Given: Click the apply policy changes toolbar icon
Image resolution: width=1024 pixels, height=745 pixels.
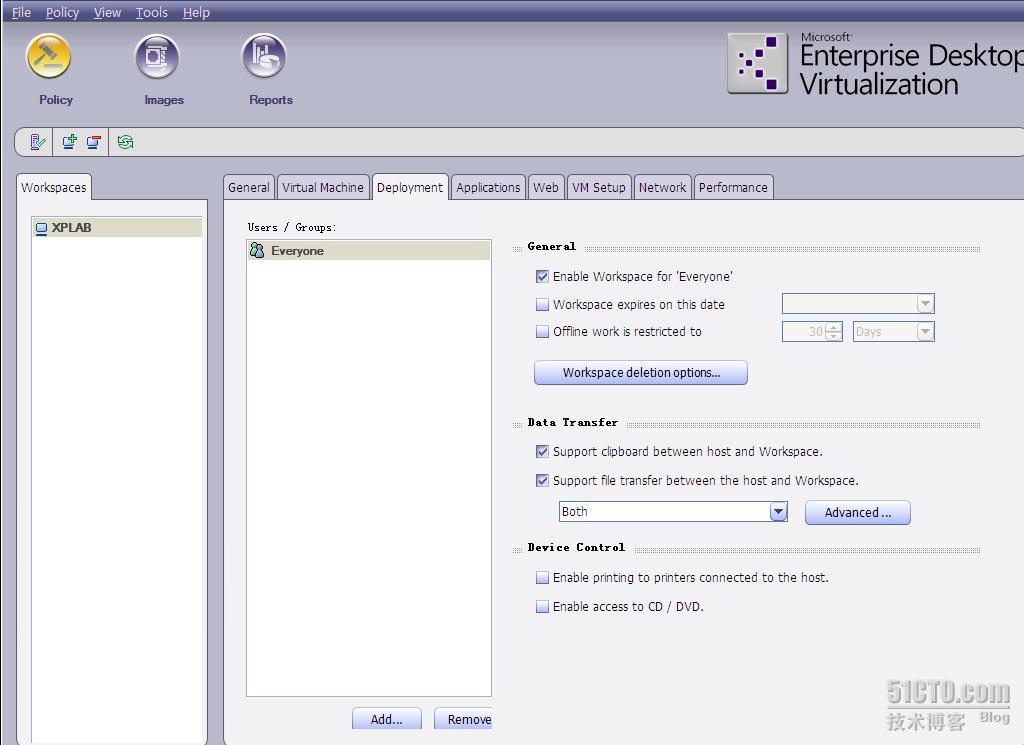Looking at the screenshot, I should (37, 142).
